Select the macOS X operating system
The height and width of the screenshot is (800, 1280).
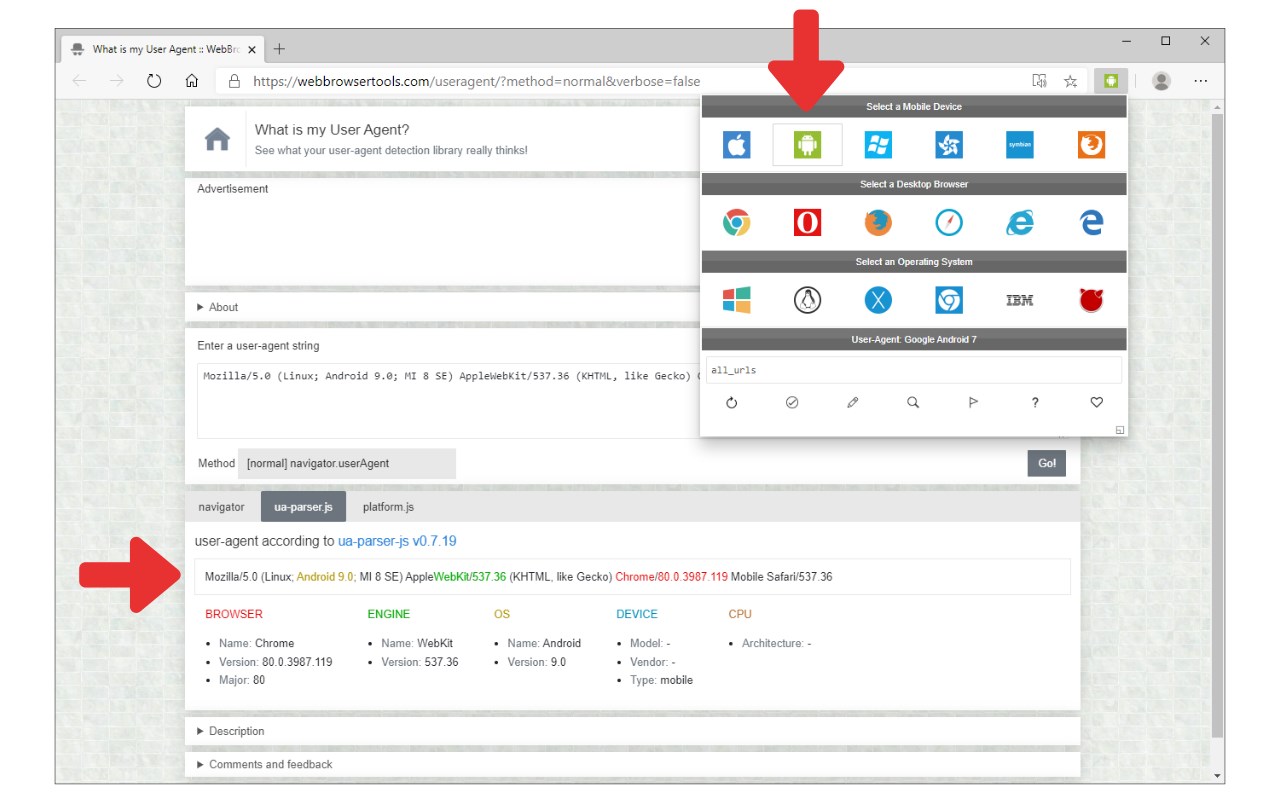(878, 300)
